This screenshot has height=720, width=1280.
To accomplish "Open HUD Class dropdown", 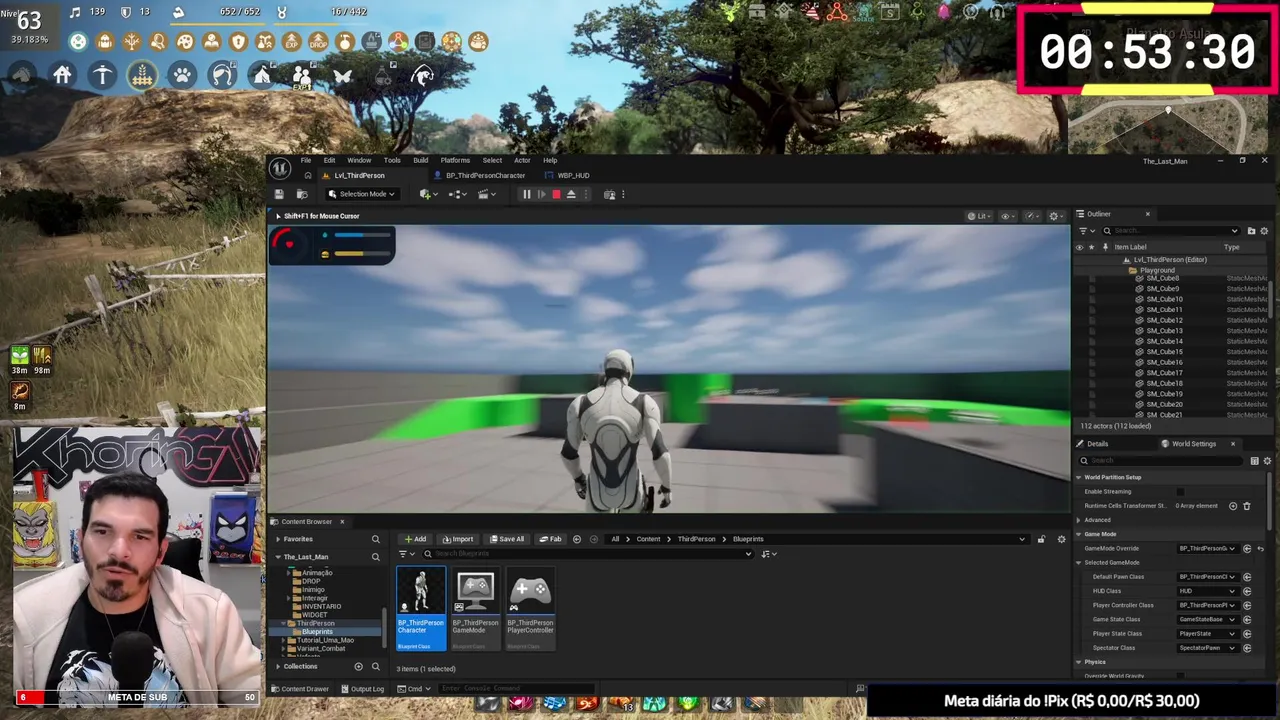I will coord(1208,591).
